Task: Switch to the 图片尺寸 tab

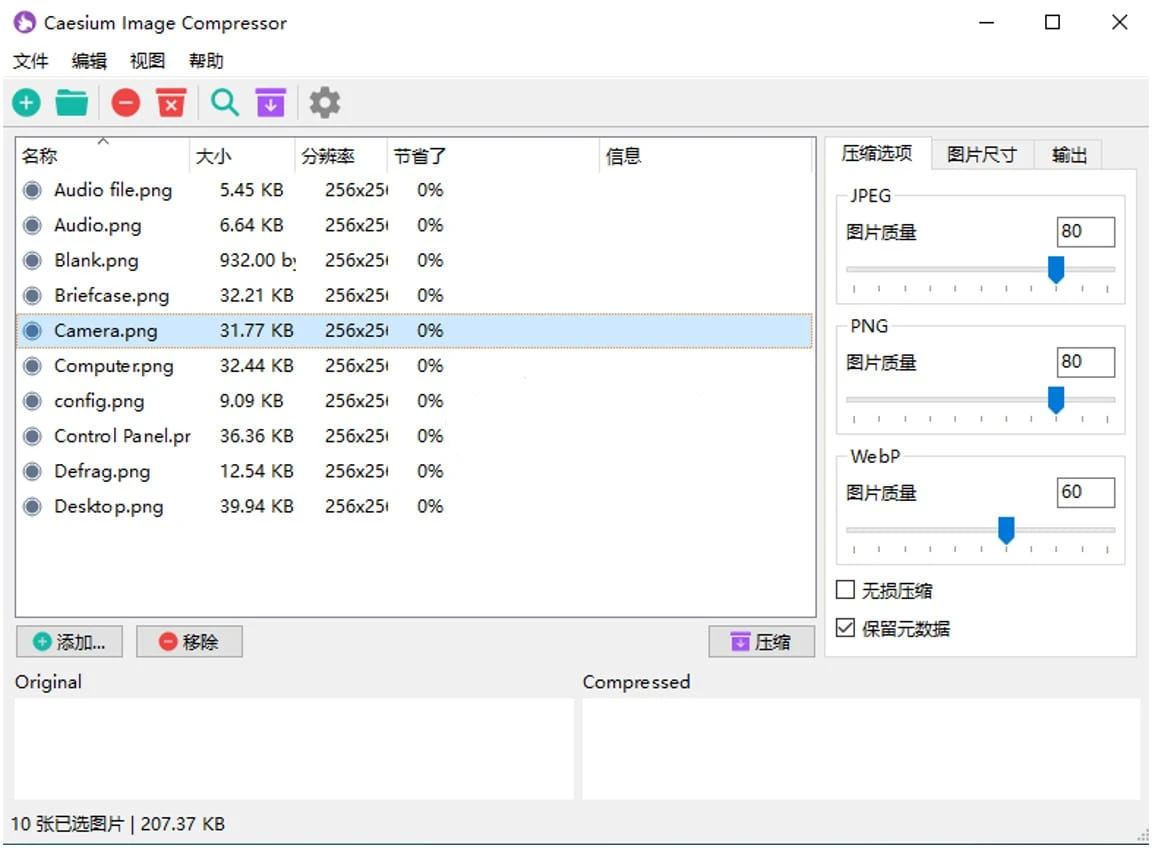Action: tap(981, 154)
